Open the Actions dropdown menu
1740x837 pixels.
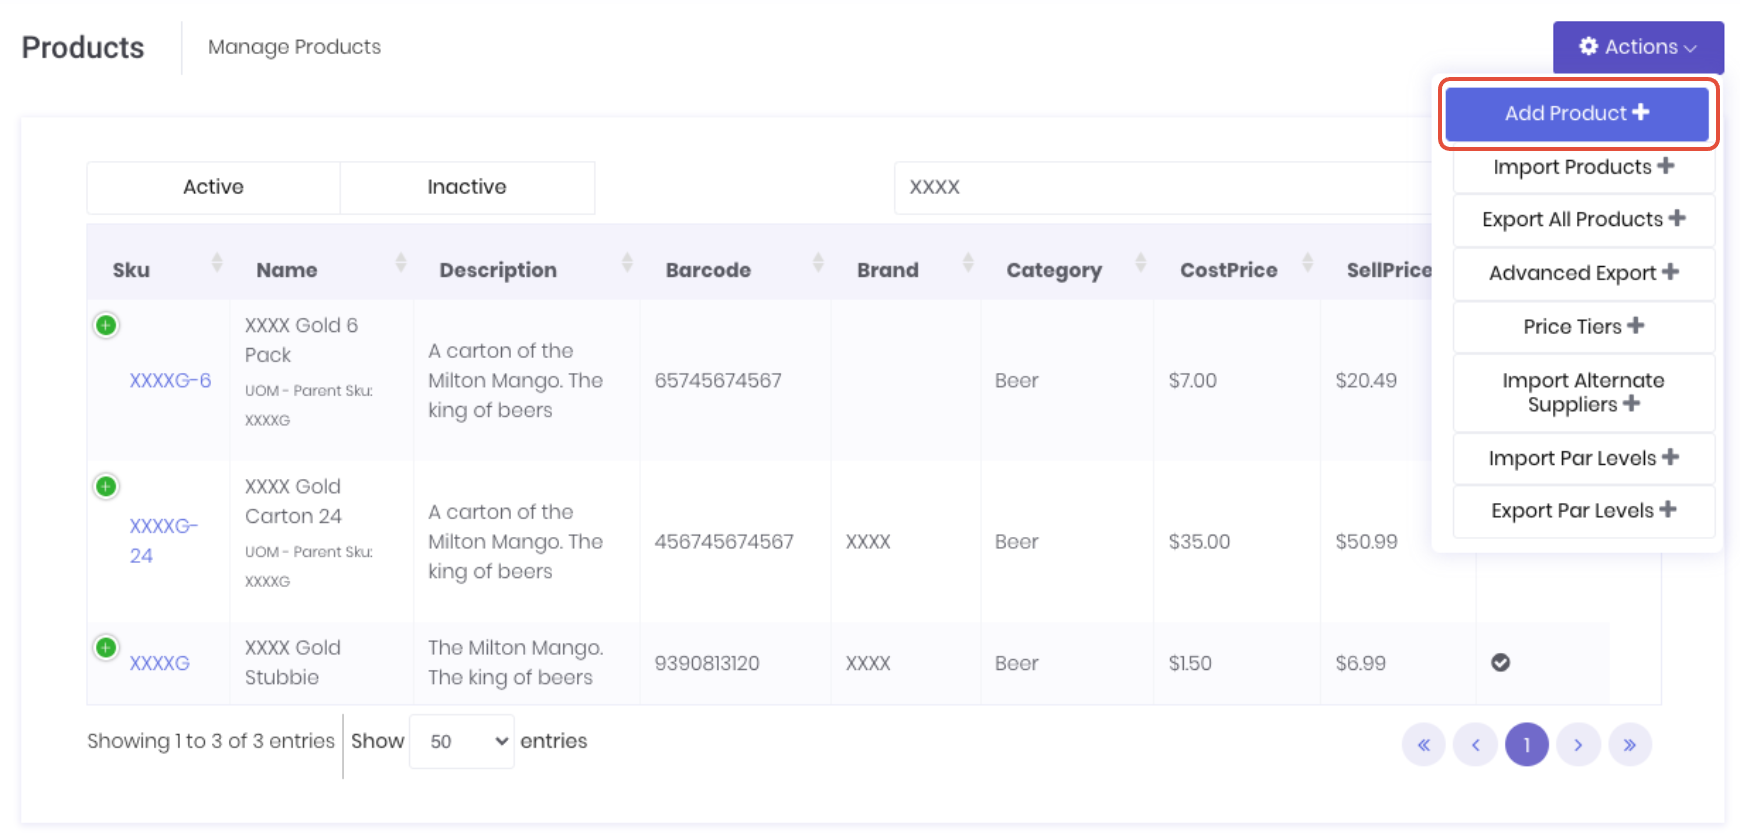click(1637, 47)
